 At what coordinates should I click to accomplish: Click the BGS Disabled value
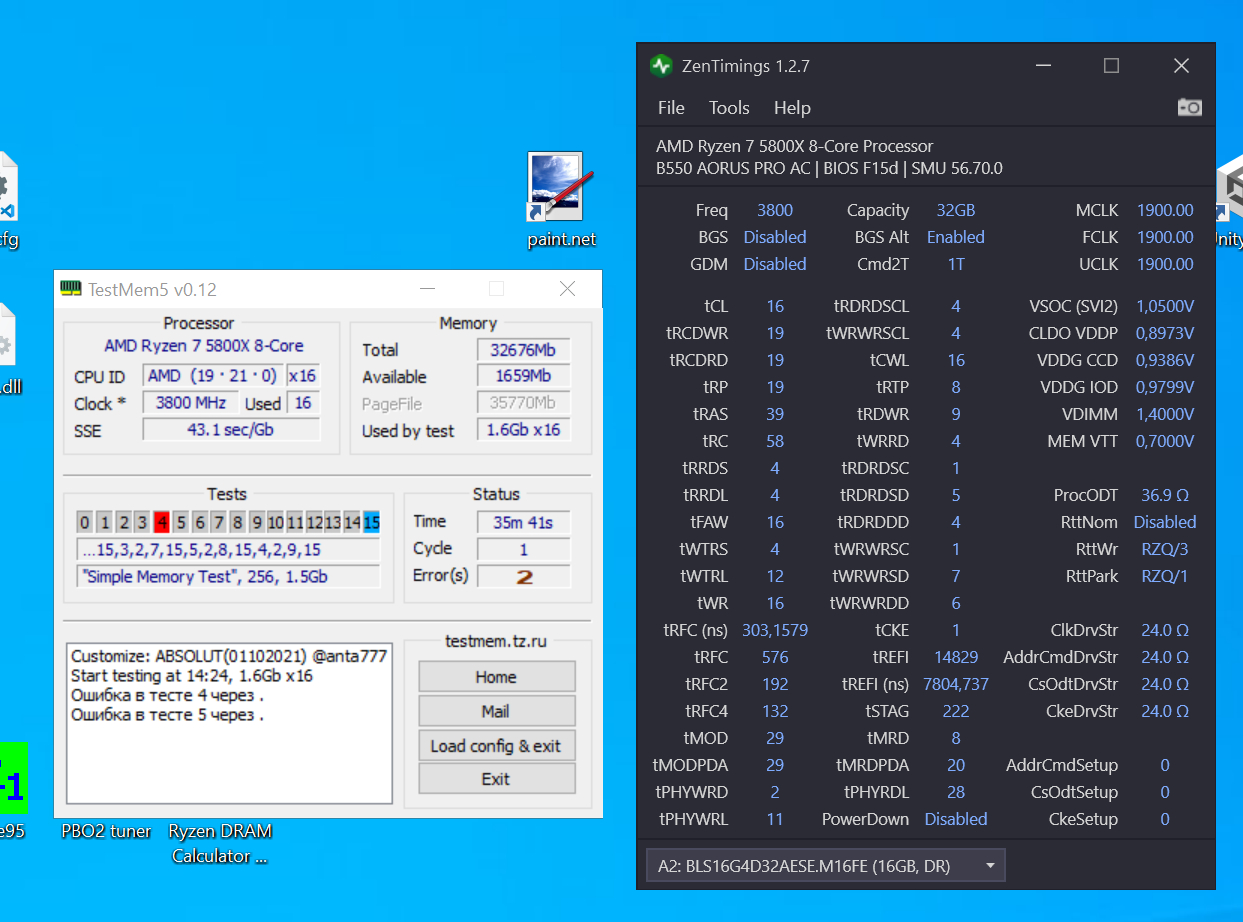pos(774,237)
